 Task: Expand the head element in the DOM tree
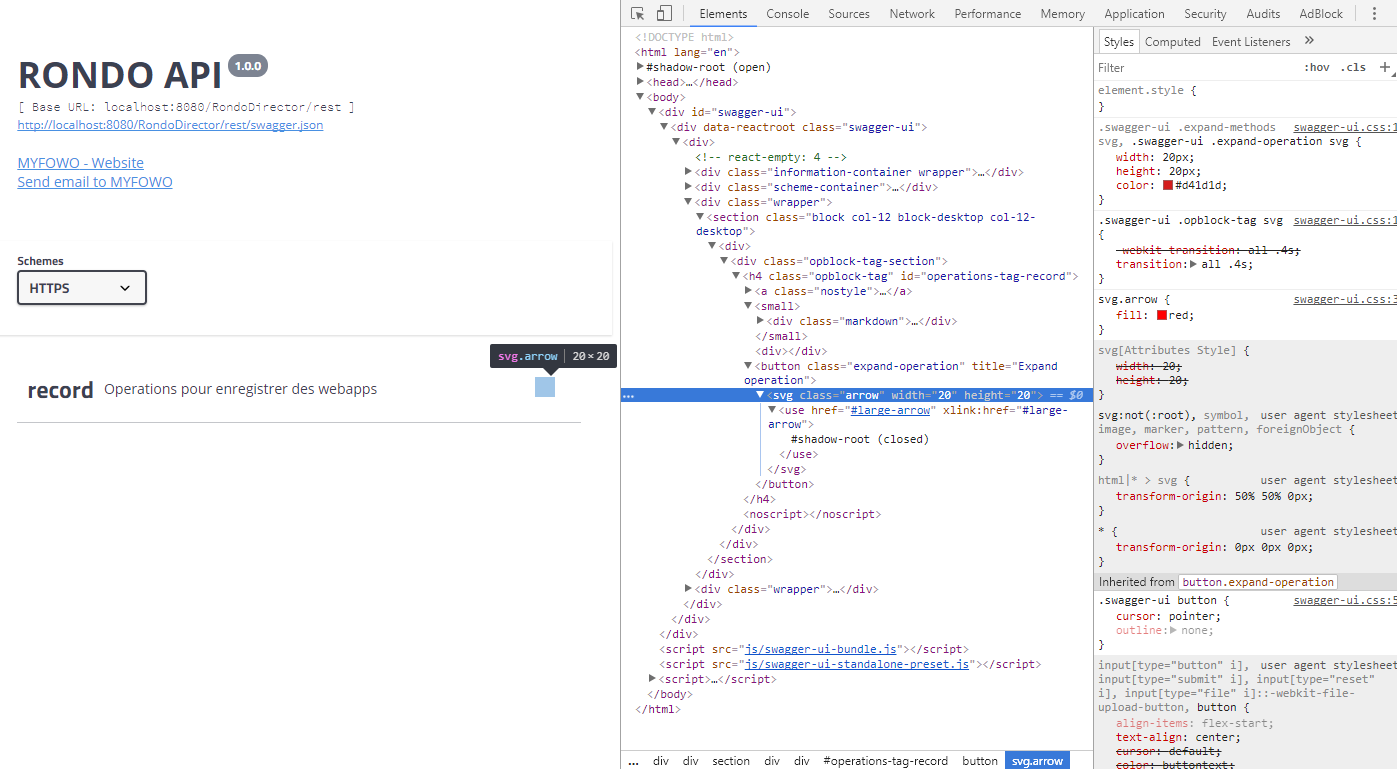pyautogui.click(x=640, y=81)
